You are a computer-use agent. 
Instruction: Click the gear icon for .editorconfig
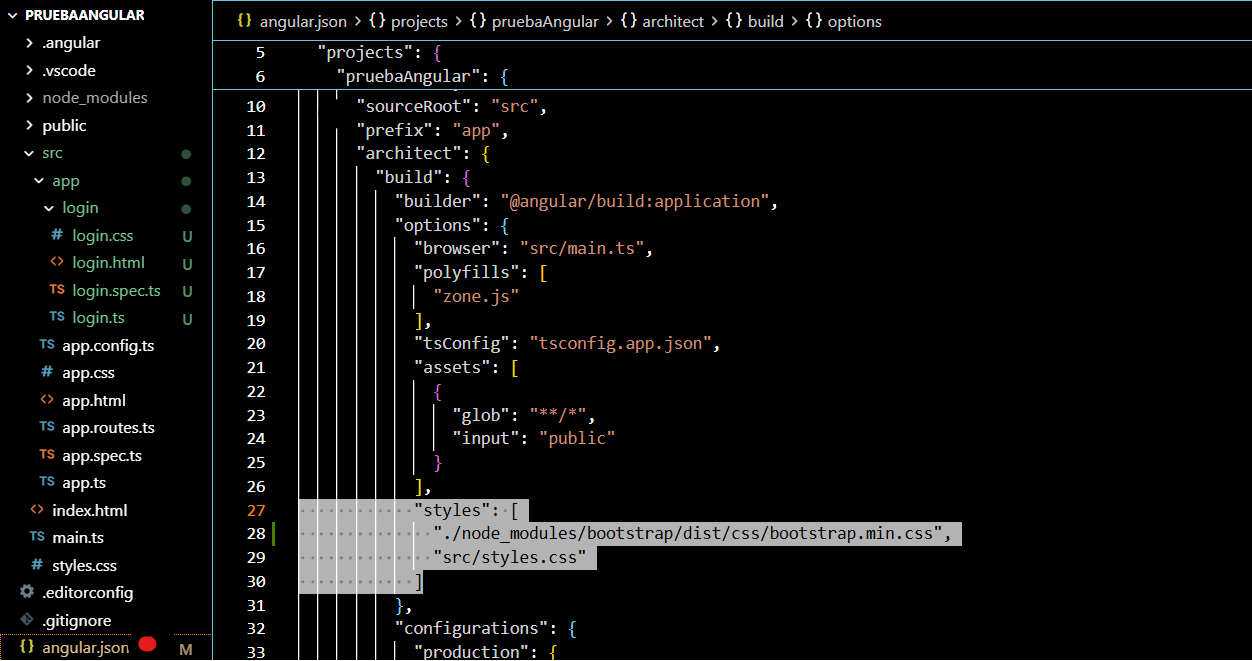27,592
